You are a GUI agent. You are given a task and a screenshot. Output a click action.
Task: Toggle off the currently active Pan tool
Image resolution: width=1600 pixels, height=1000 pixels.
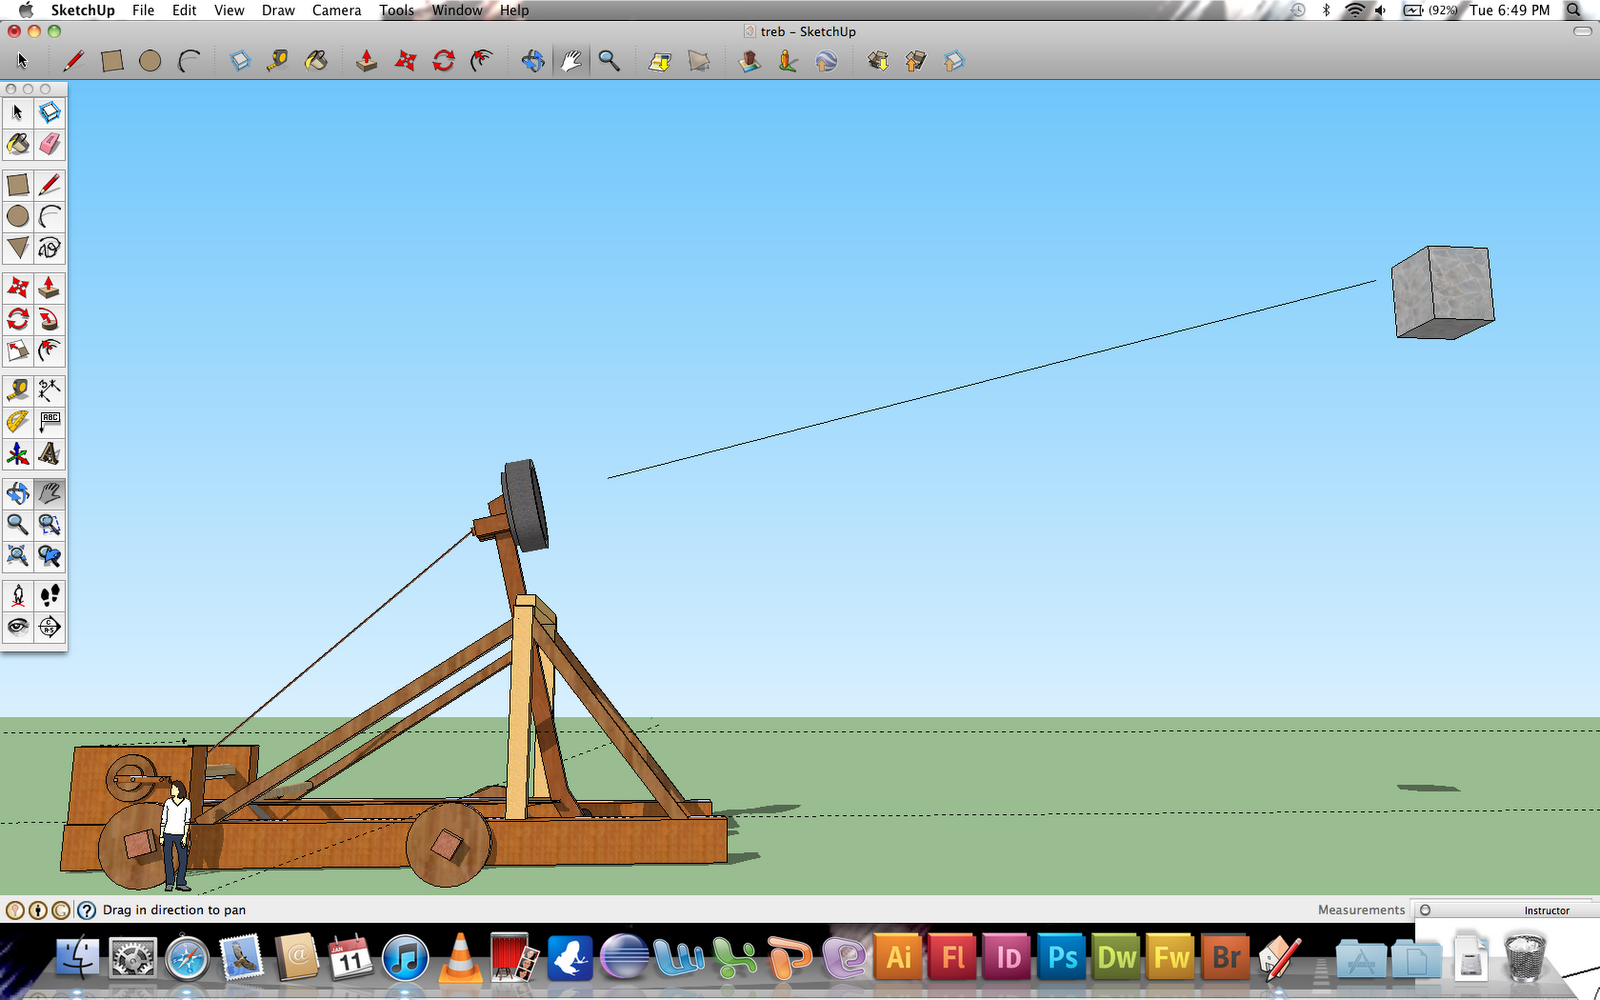(49, 492)
